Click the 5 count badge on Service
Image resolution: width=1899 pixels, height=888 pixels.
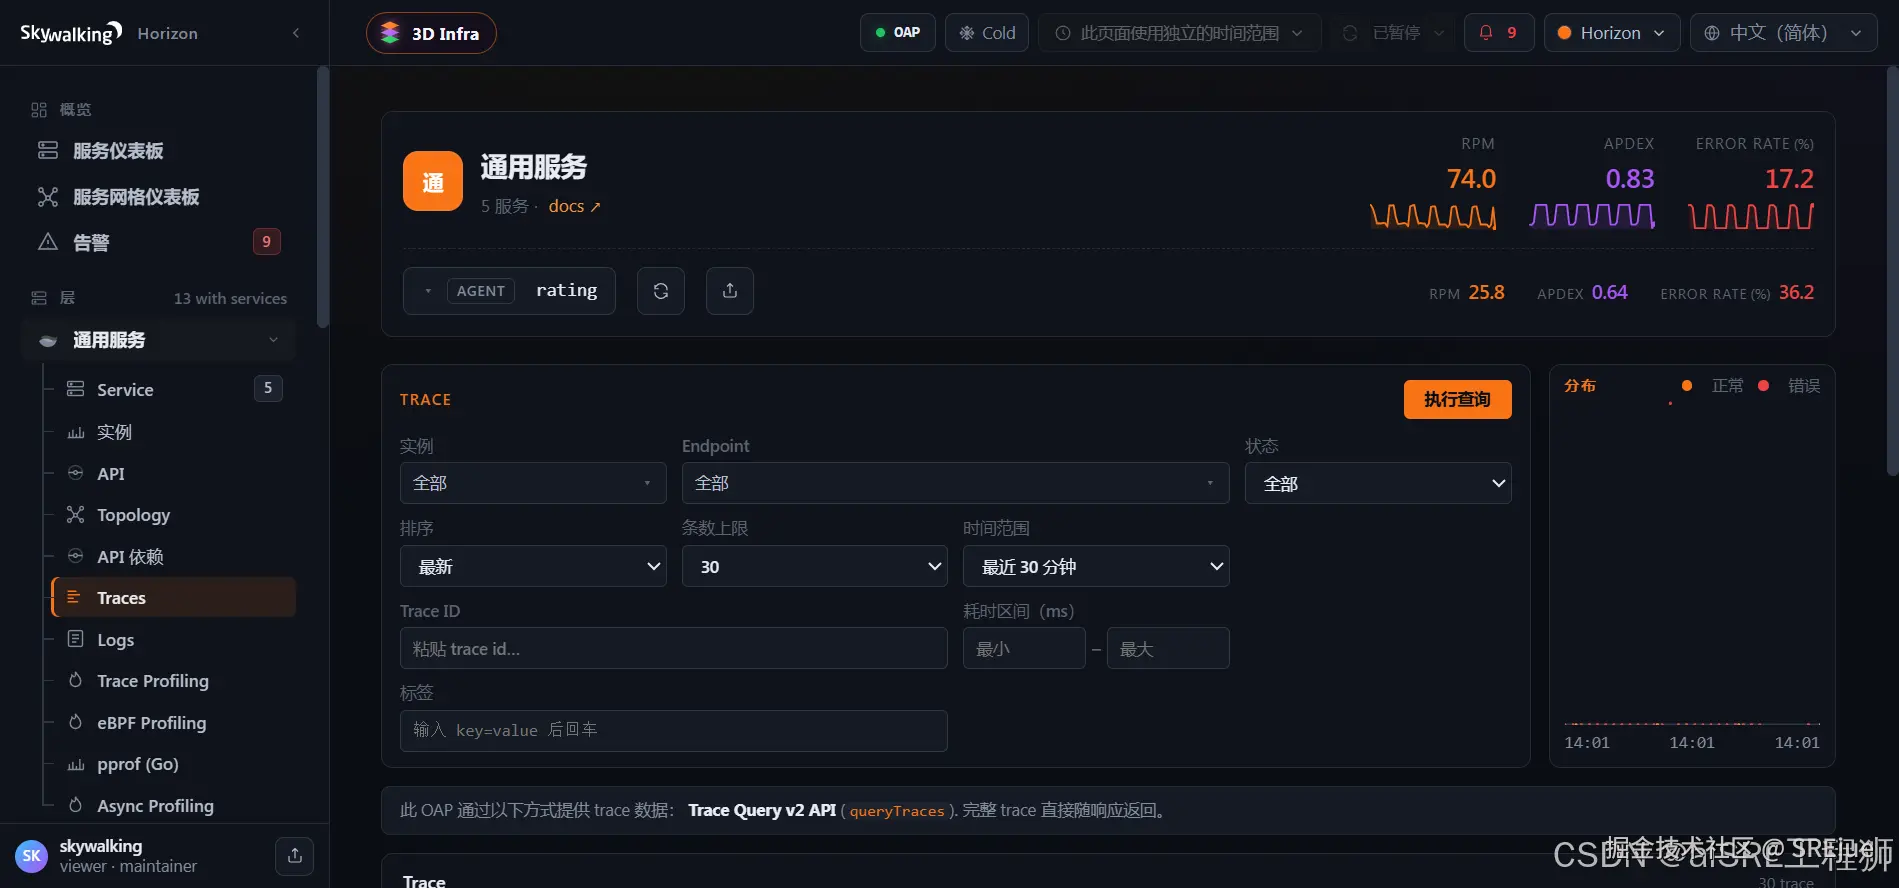[x=268, y=388]
